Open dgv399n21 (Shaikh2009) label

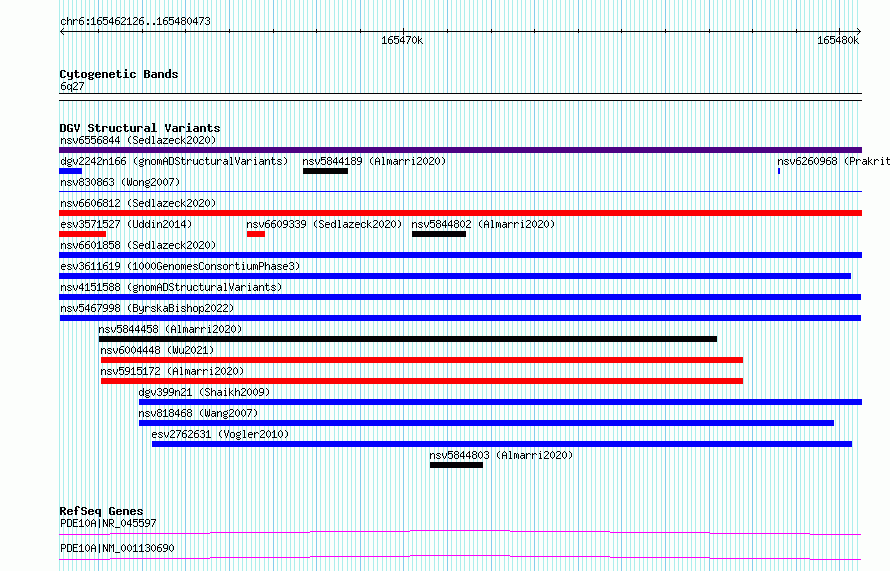[x=204, y=392]
